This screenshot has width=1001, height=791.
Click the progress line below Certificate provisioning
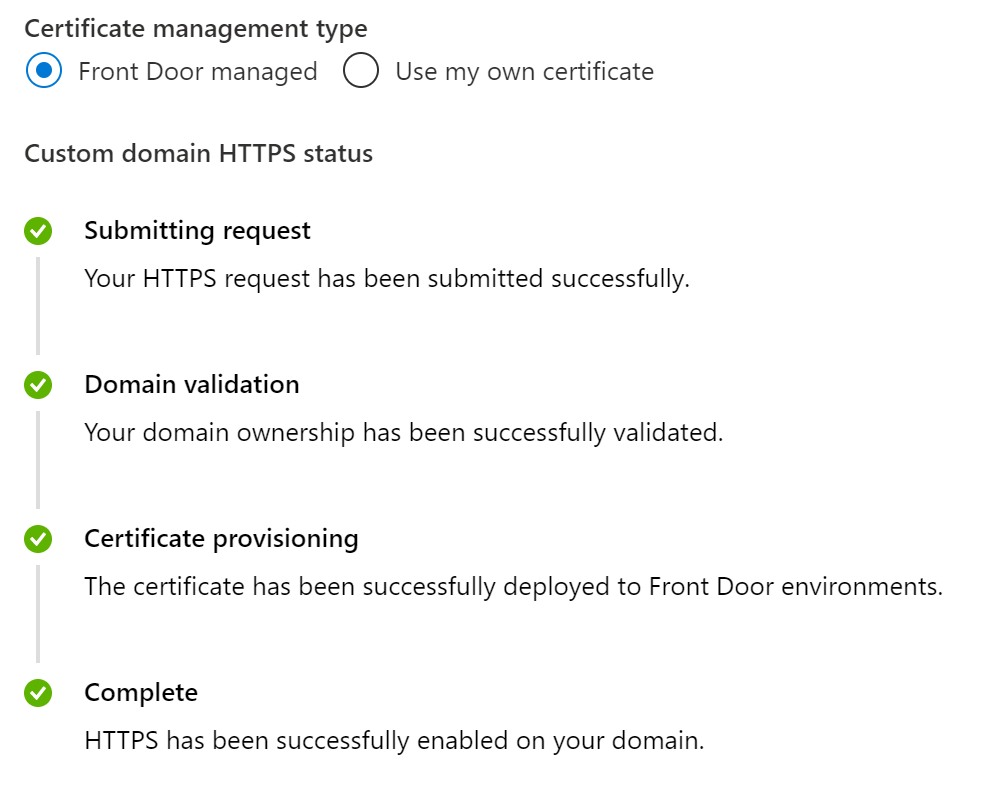[x=38, y=613]
